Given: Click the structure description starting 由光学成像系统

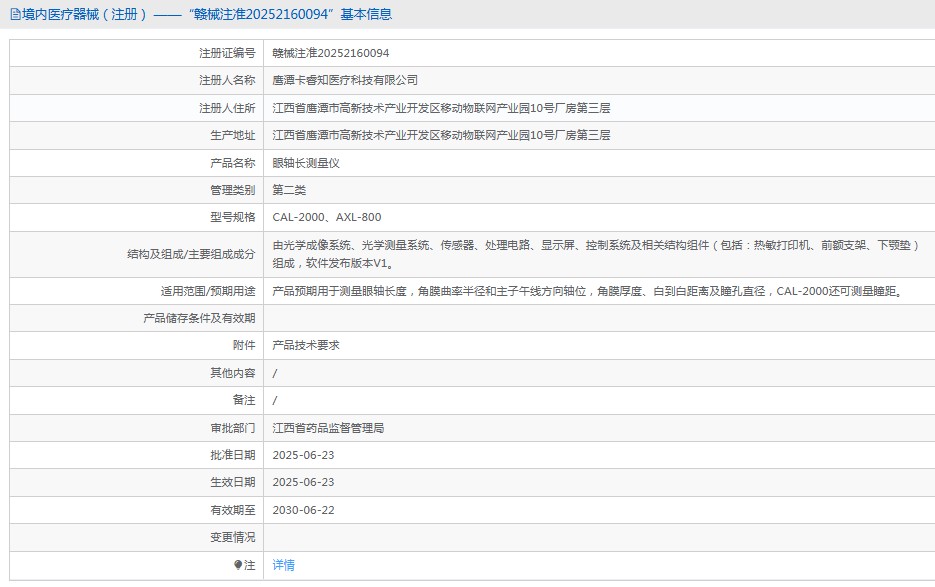Looking at the screenshot, I should (x=596, y=254).
